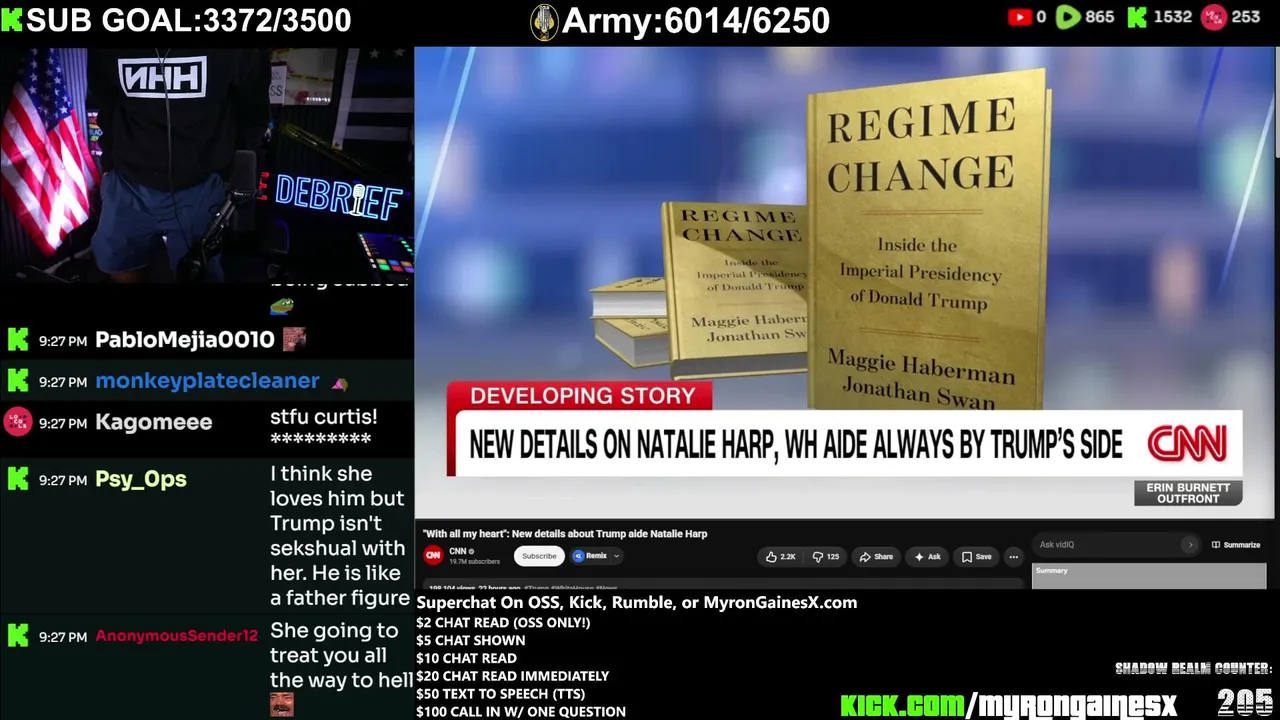1280x720 pixels.
Task: Expand the Remix dropdown arrow
Action: pos(616,556)
